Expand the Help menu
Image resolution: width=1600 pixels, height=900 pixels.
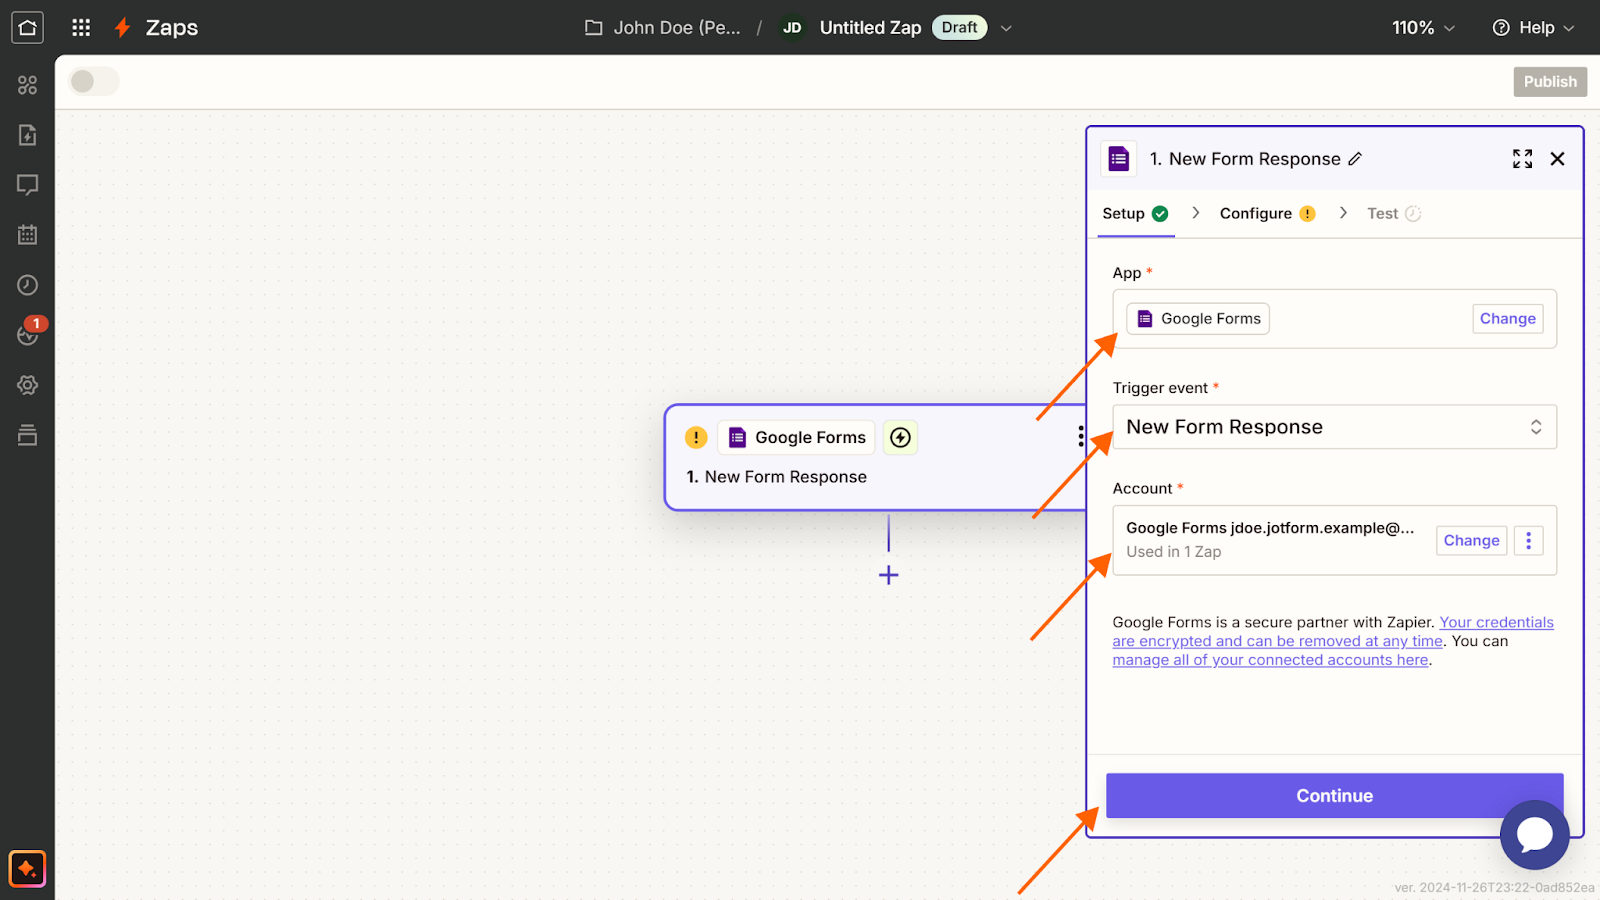coord(1533,28)
